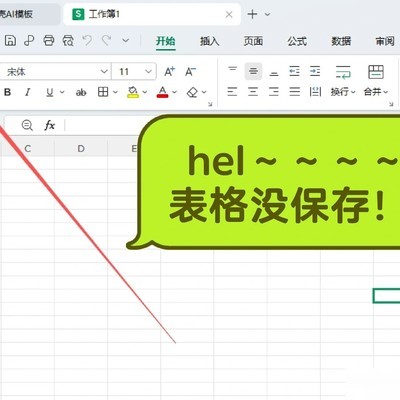The image size is (400, 400).
Task: Click the Save icon in quick access toolbar
Action: point(10,41)
